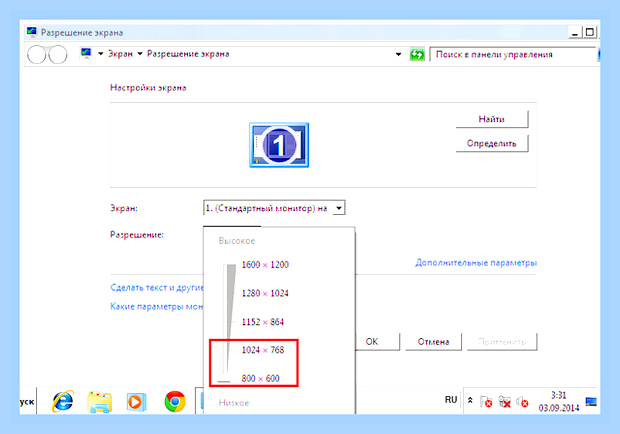
Task: Show hidden tray icons arrow
Action: (470, 400)
